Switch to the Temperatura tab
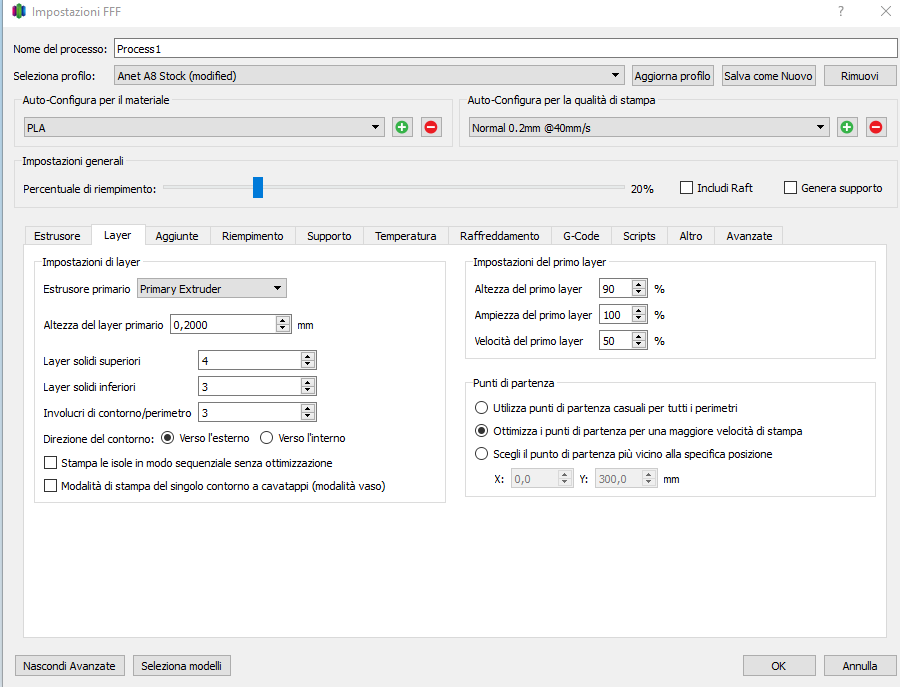Image resolution: width=900 pixels, height=687 pixels. point(406,236)
